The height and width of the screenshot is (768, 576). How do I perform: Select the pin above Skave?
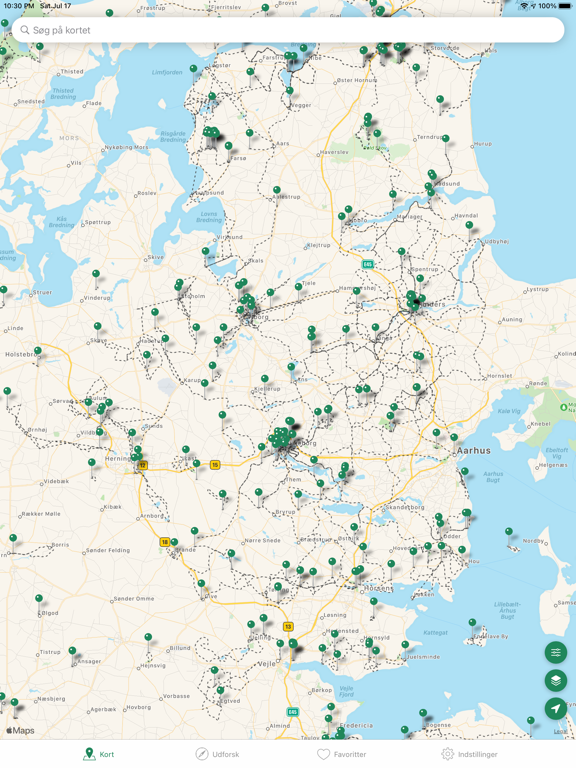pyautogui.click(x=97, y=326)
